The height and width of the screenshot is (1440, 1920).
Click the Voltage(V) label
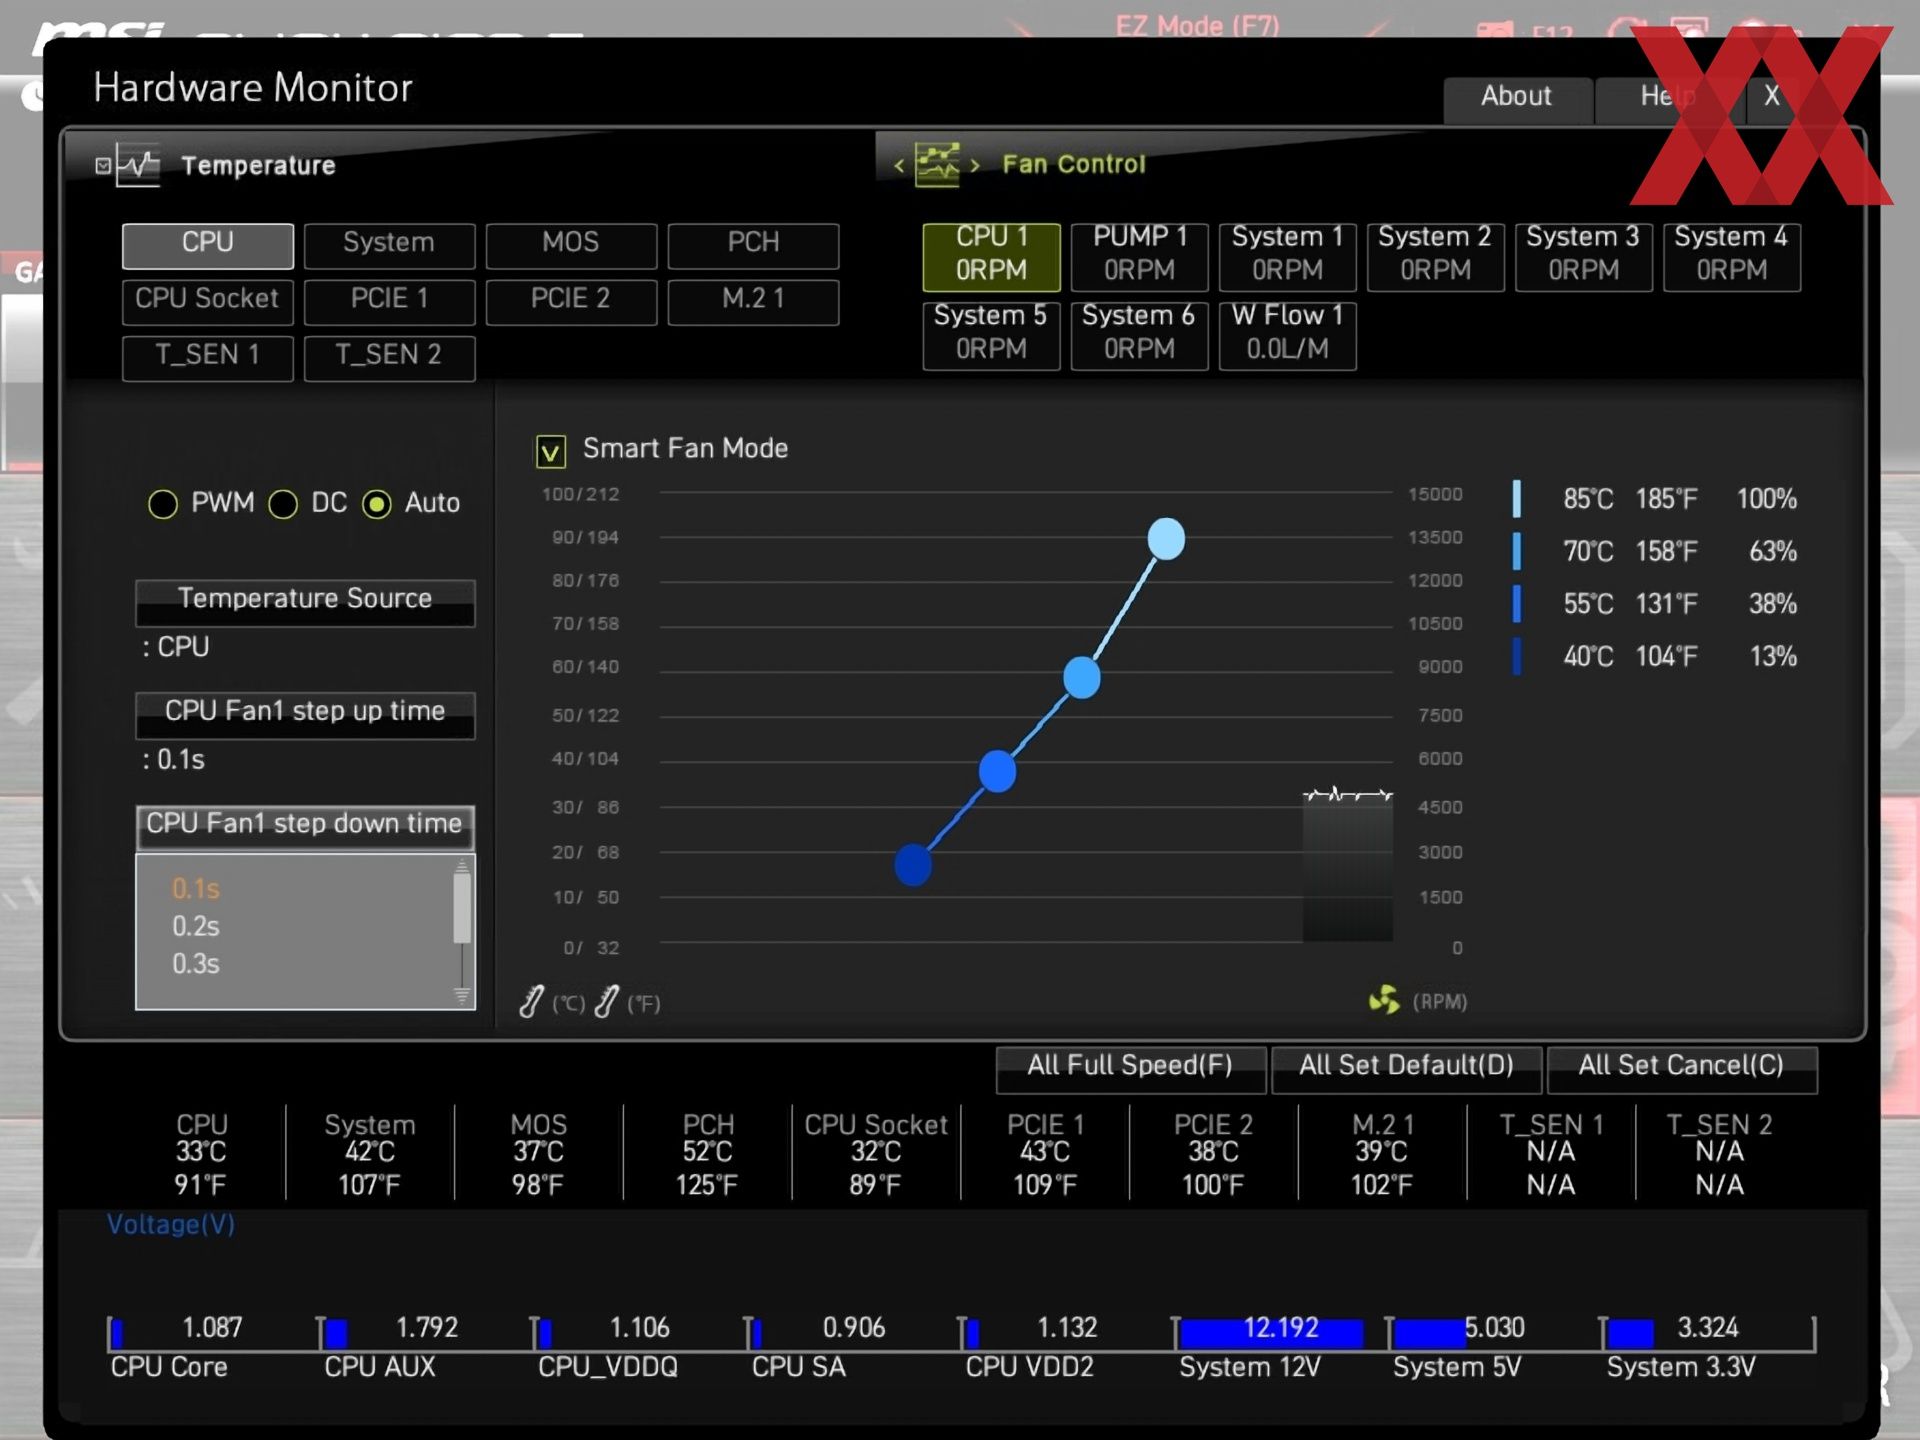(171, 1225)
